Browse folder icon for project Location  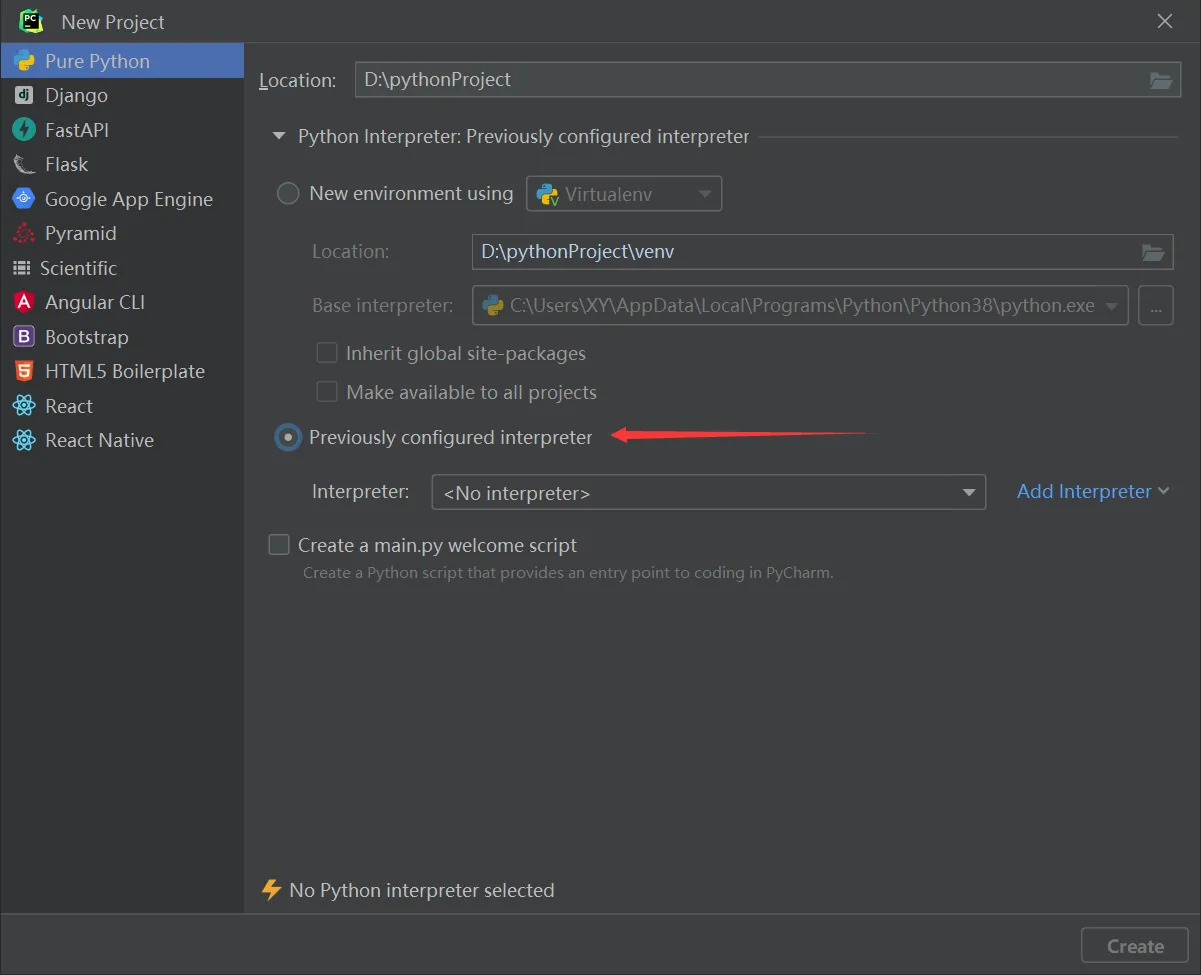tap(1160, 81)
